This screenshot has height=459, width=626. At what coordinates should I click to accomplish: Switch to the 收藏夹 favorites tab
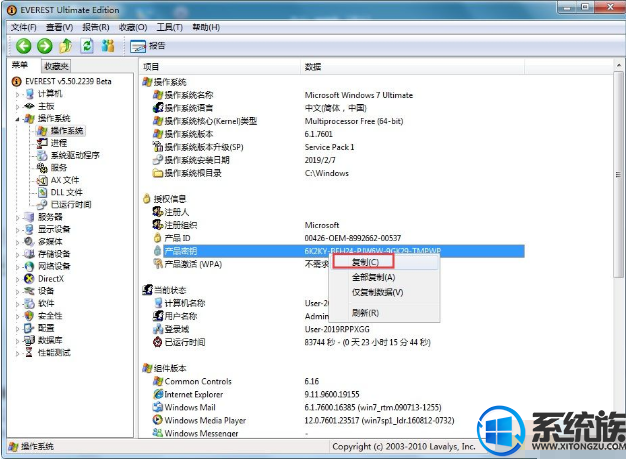point(56,66)
